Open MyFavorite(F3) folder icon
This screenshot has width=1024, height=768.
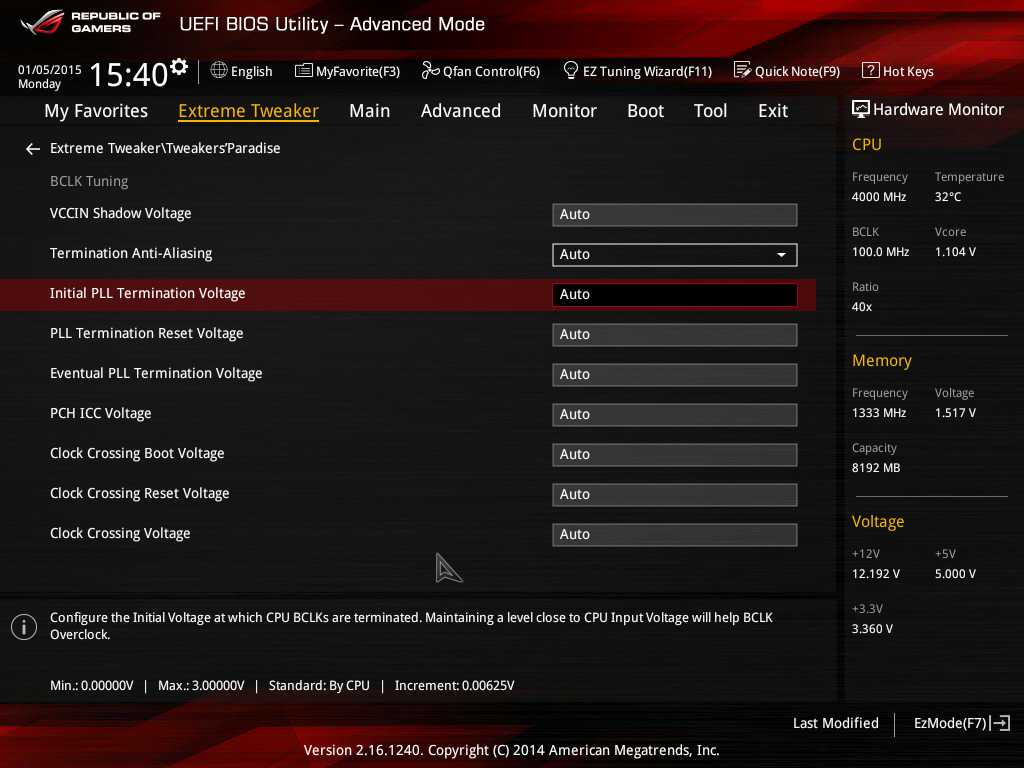[304, 71]
